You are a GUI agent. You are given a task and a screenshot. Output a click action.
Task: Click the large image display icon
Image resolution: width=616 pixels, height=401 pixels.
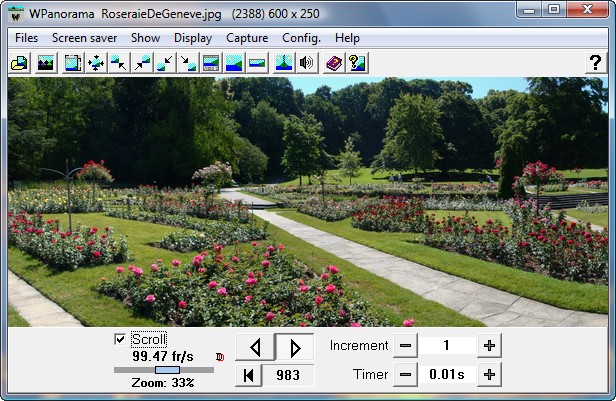coord(234,63)
